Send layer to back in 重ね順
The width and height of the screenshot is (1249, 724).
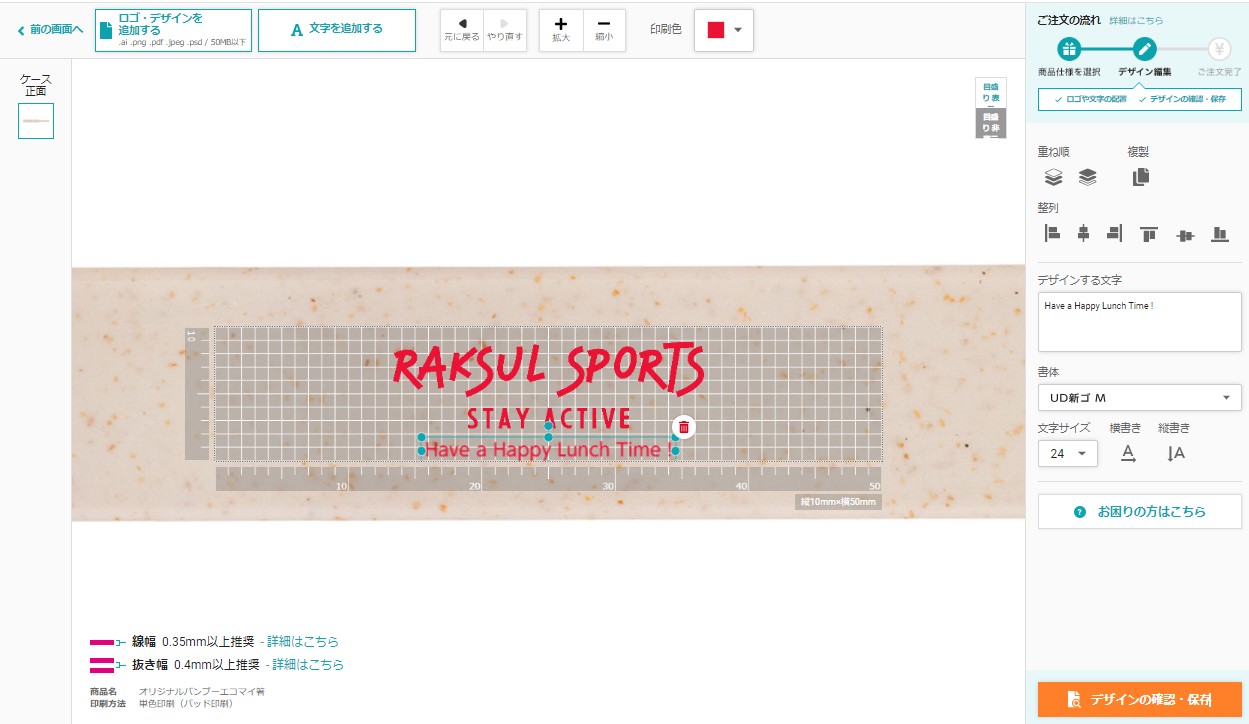[1087, 178]
